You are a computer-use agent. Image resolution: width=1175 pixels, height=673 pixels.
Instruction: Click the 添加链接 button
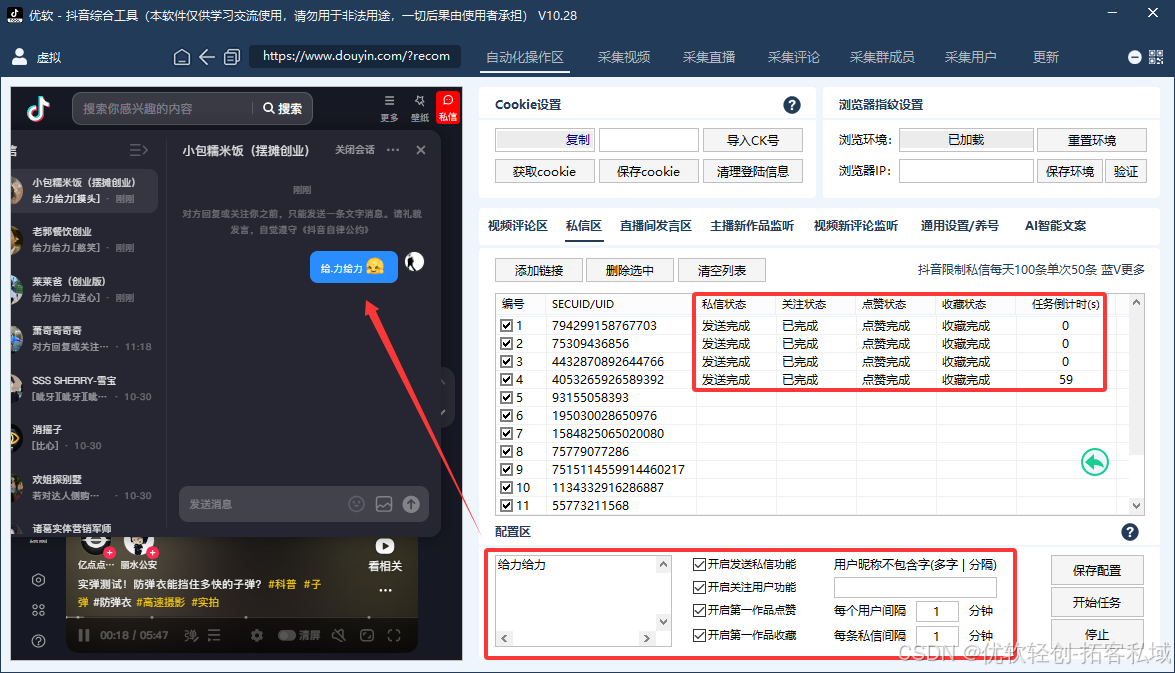(539, 271)
